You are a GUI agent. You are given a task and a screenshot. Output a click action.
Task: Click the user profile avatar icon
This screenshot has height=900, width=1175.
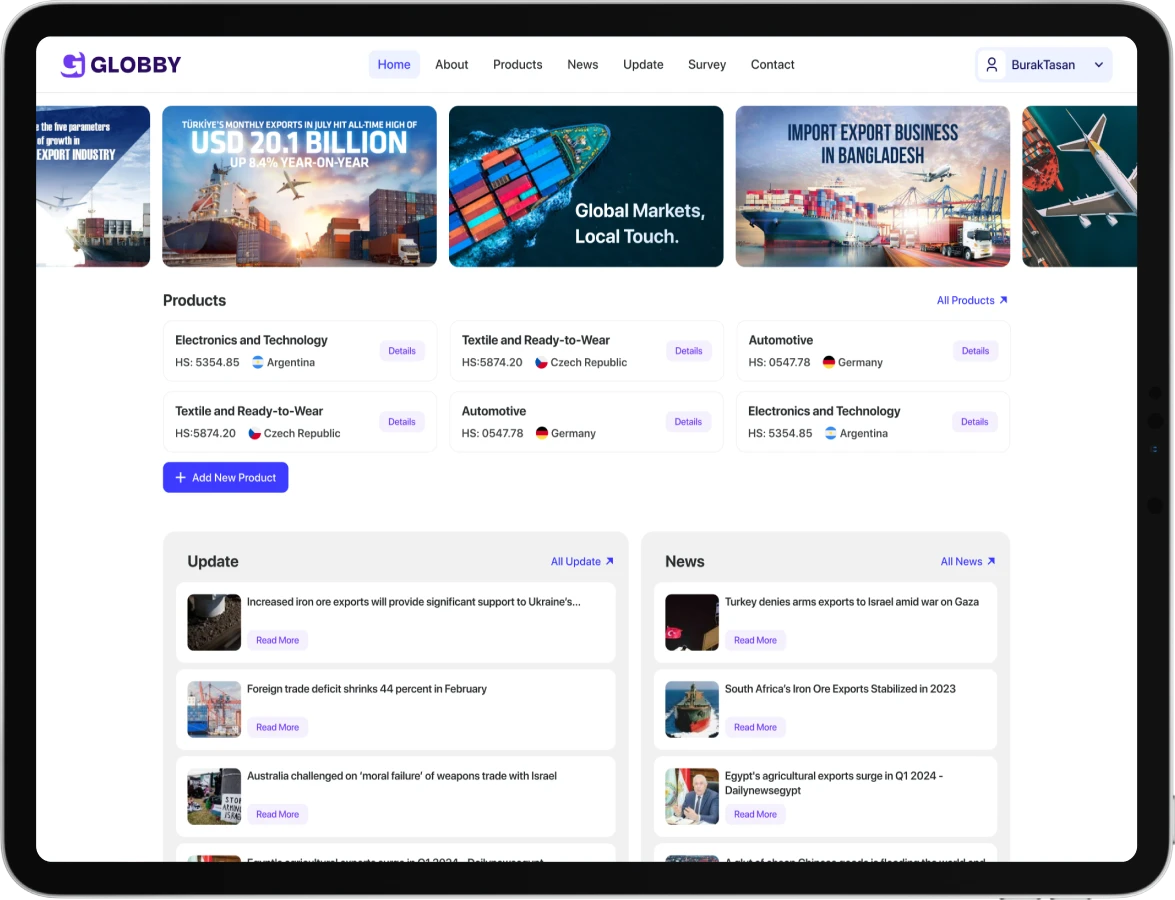[991, 64]
